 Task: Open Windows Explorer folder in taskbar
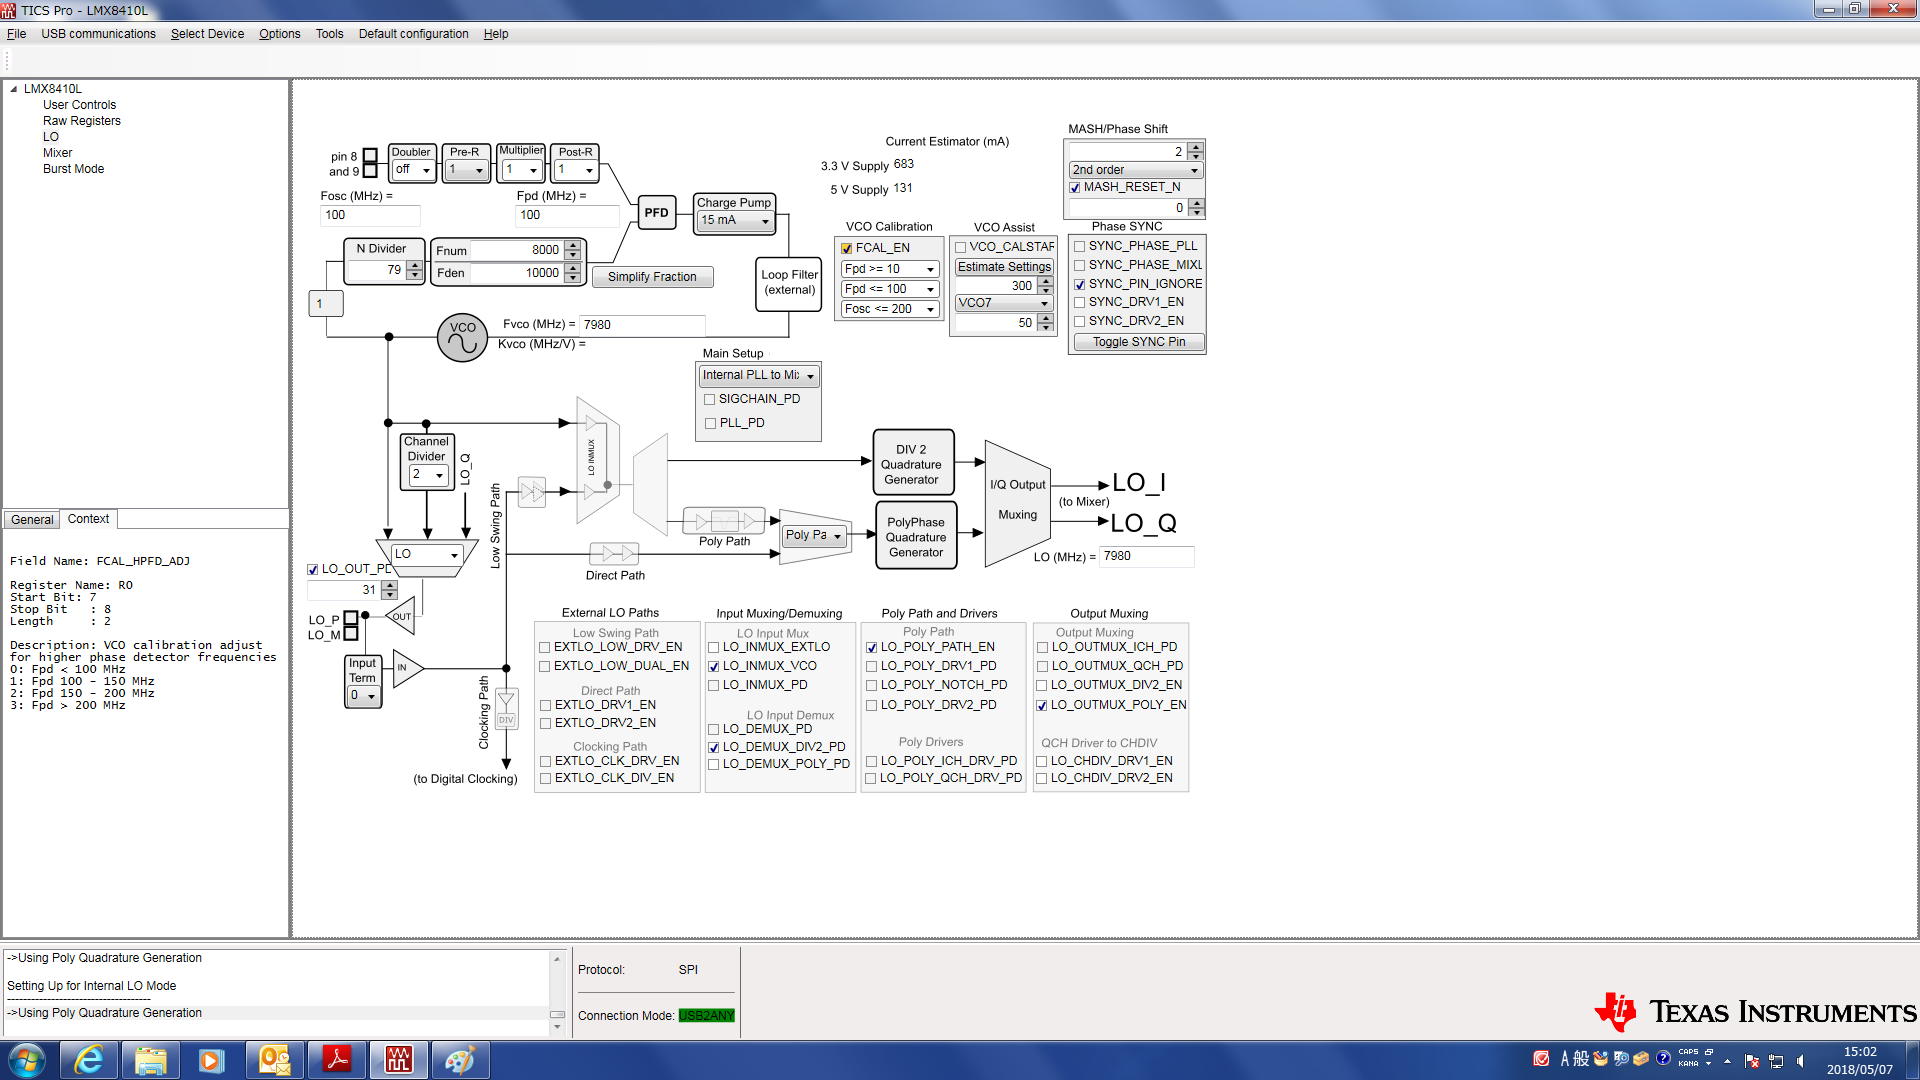(150, 1060)
